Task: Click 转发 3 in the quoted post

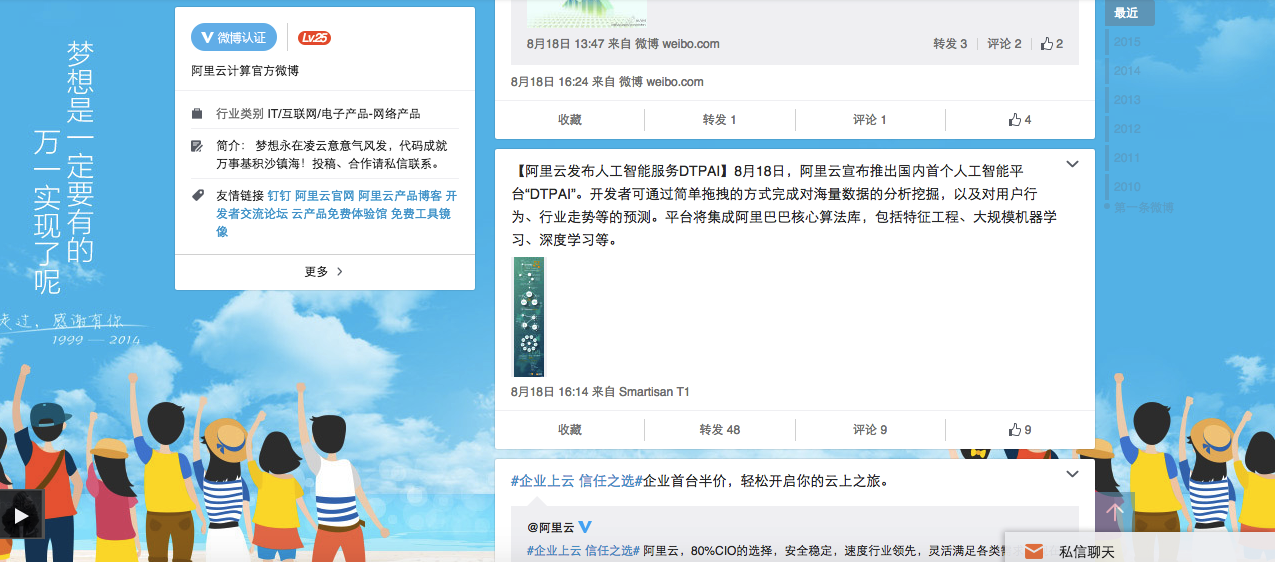Action: click(950, 44)
